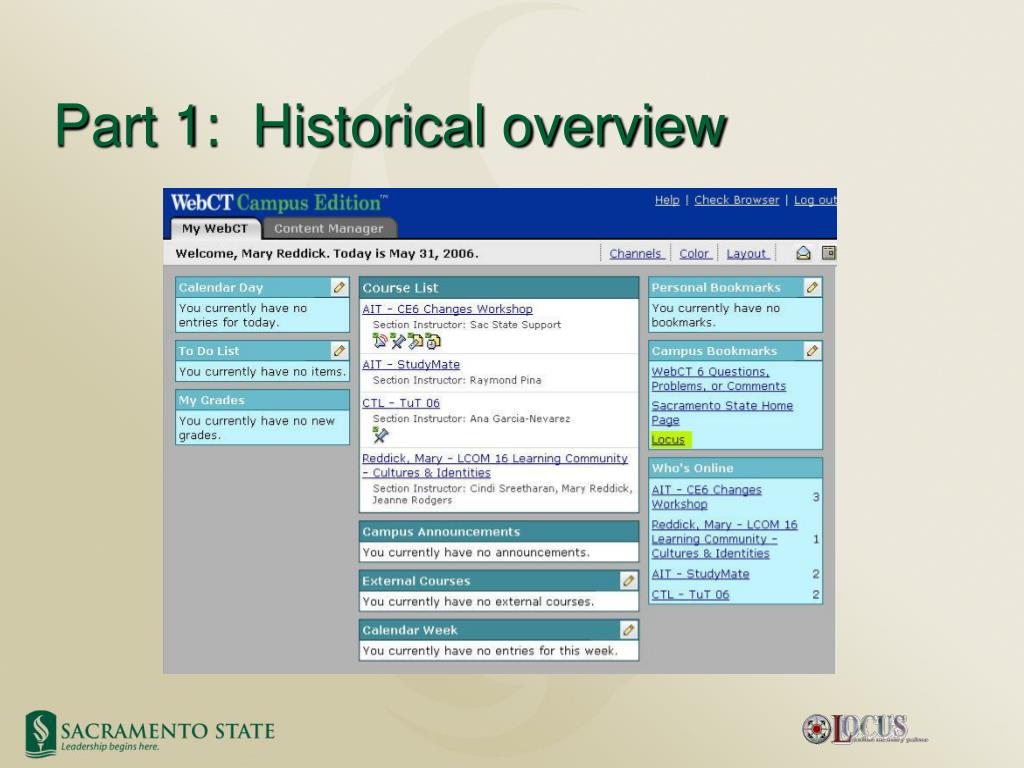This screenshot has width=1024, height=768.
Task: Click the WebCT Campus Edition logo
Action: click(279, 203)
